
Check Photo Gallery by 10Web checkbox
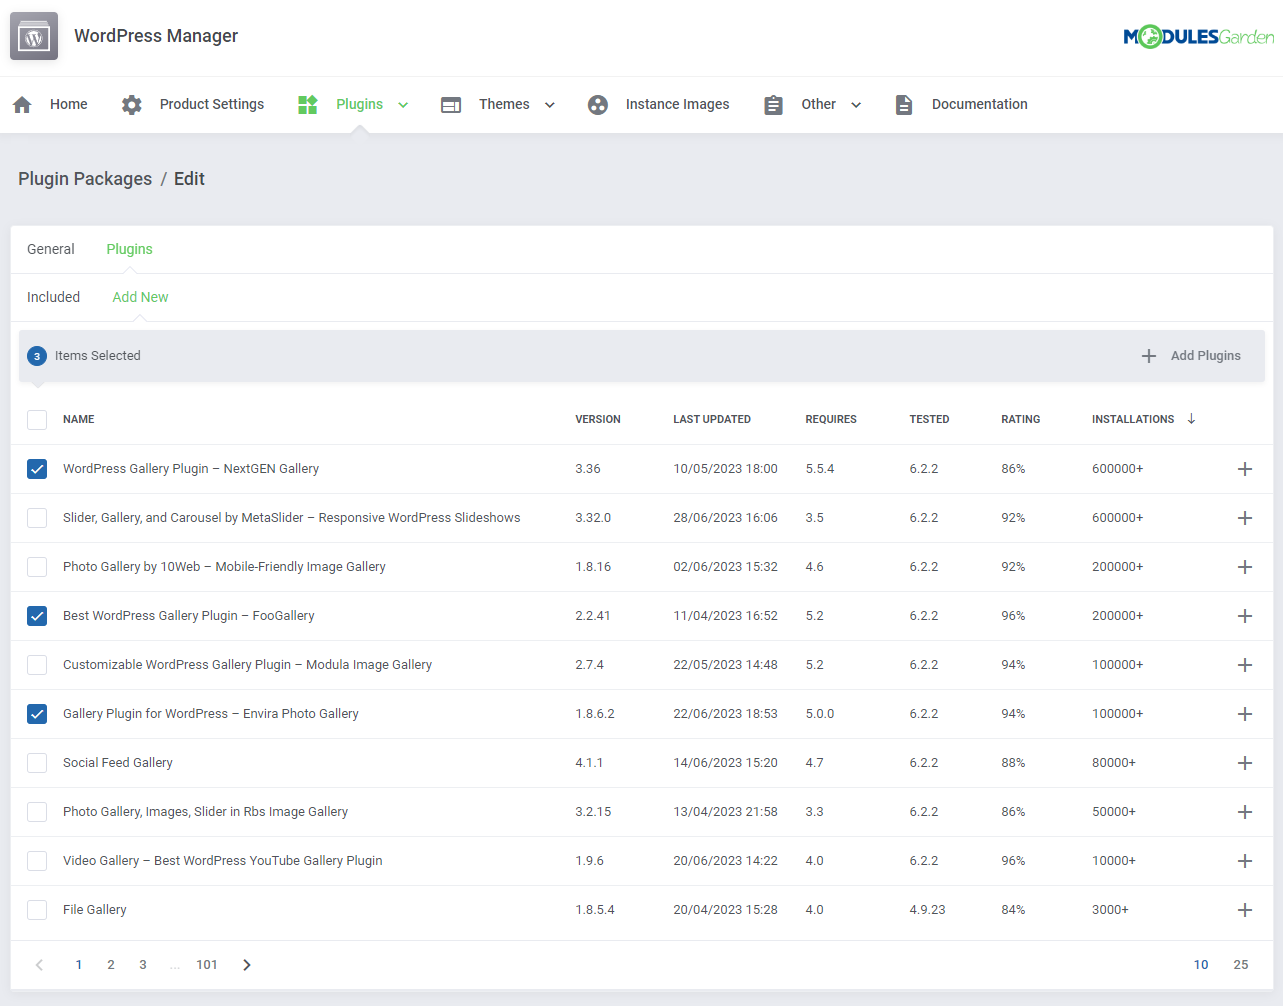[x=37, y=567]
